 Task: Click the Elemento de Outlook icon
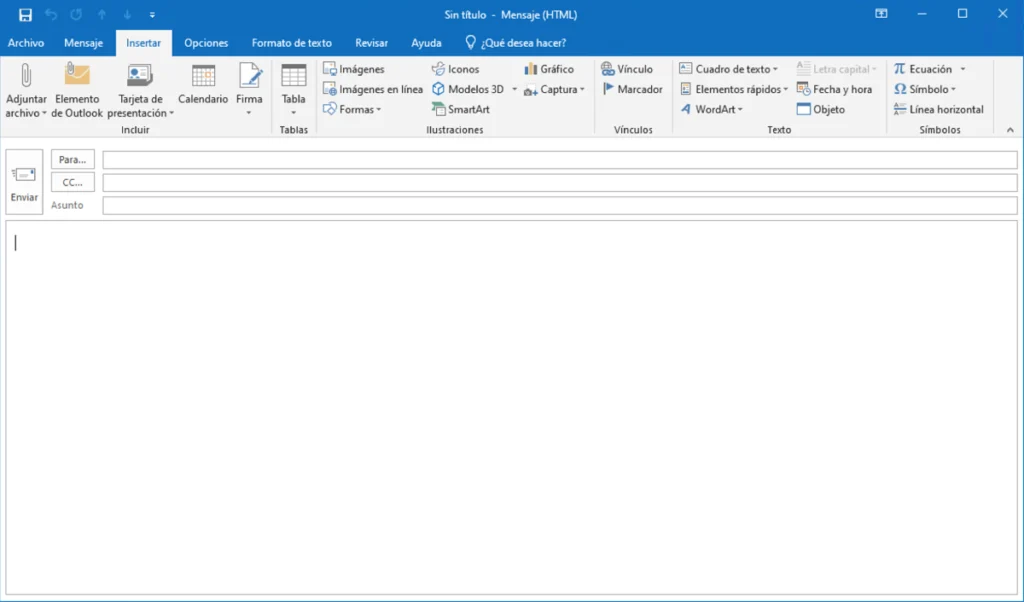tap(77, 76)
